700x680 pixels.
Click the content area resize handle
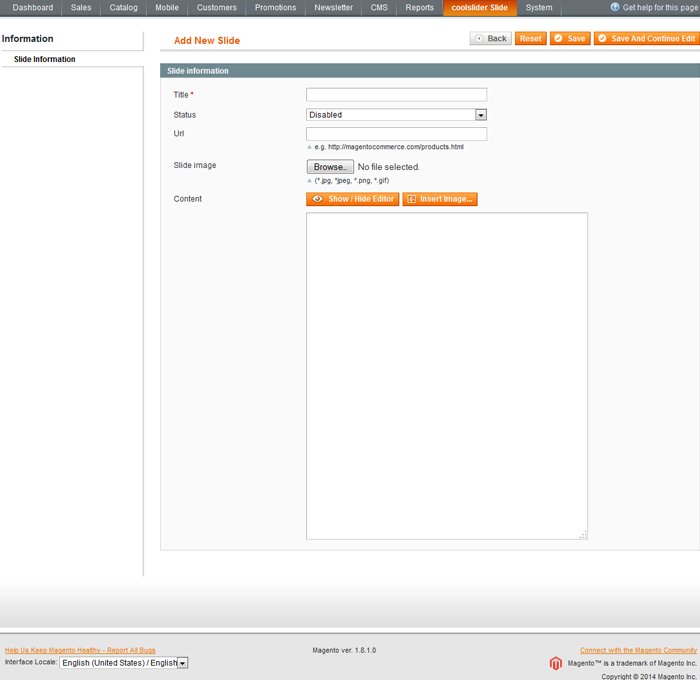[x=583, y=535]
